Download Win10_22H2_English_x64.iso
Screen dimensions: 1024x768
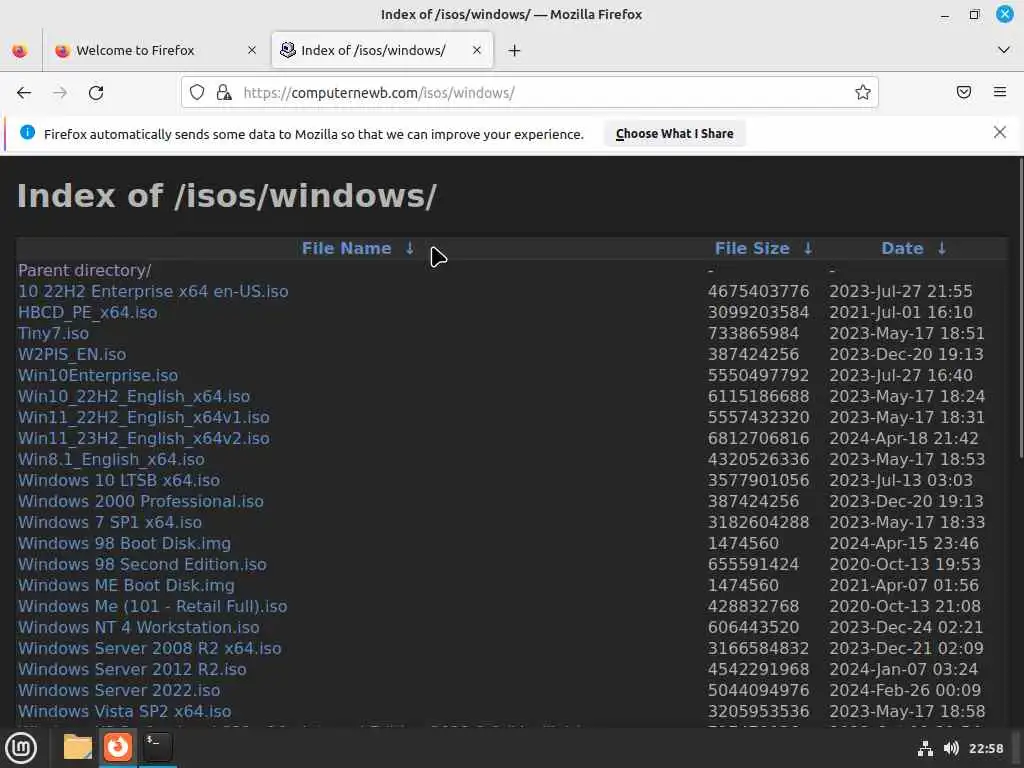[x=134, y=396]
